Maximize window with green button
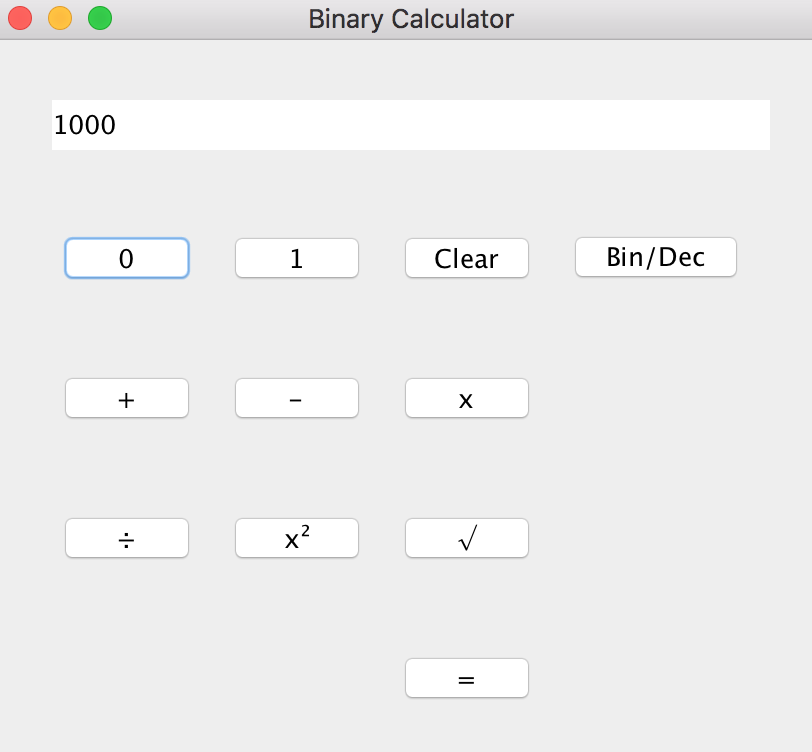812x752 pixels. pos(100,18)
